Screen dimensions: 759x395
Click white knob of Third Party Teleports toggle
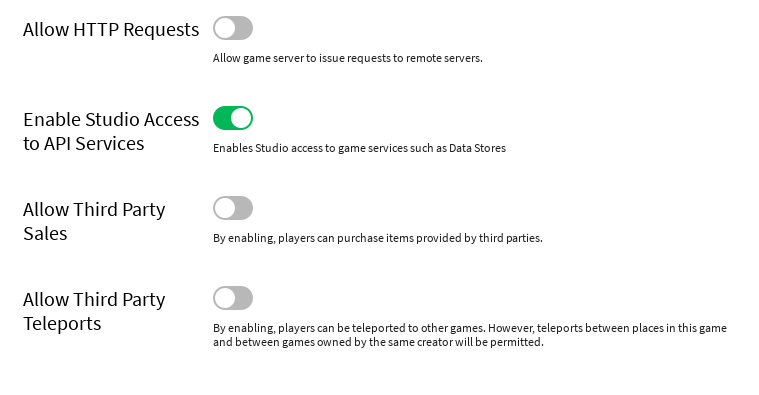pyautogui.click(x=225, y=298)
